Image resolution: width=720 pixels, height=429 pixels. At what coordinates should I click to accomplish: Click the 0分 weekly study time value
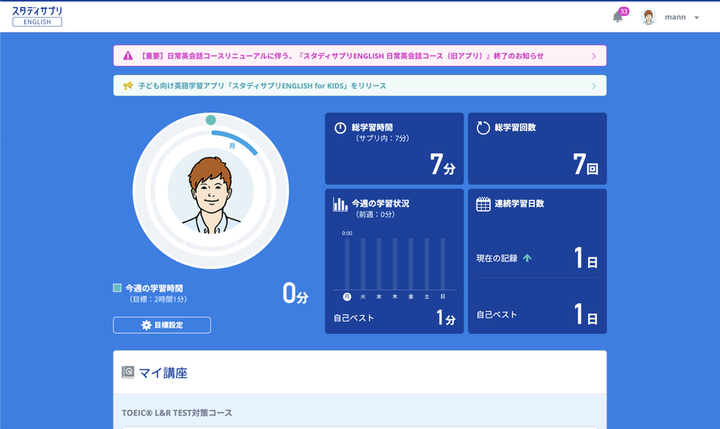pyautogui.click(x=295, y=294)
